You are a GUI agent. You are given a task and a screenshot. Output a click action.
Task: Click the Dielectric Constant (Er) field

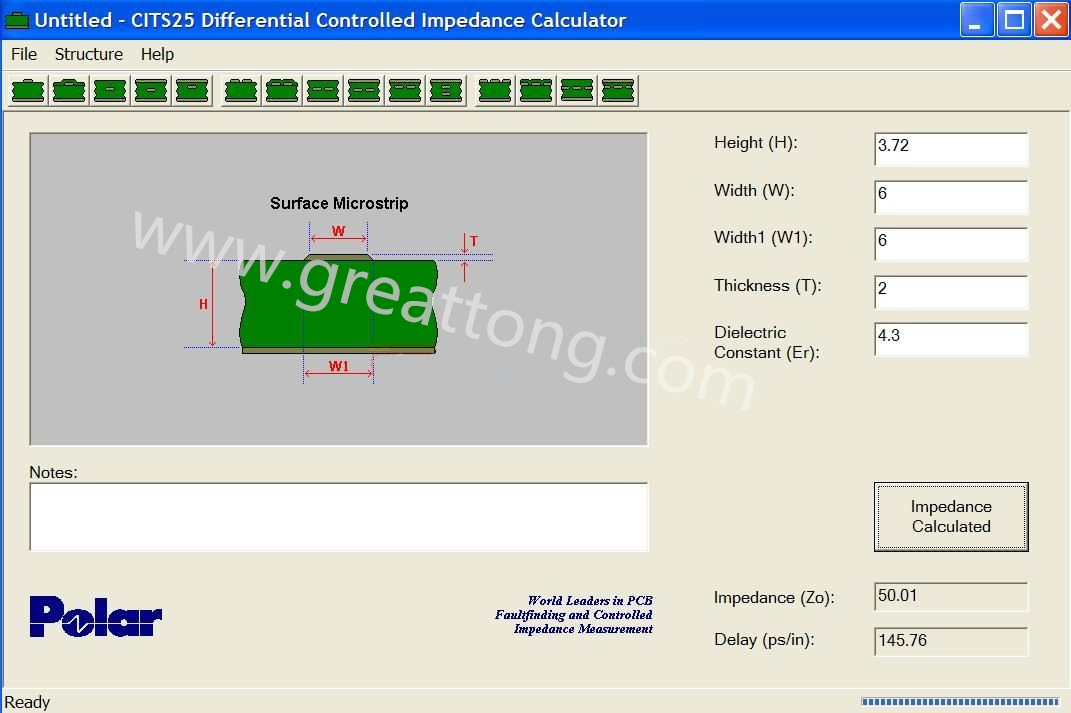coord(950,338)
